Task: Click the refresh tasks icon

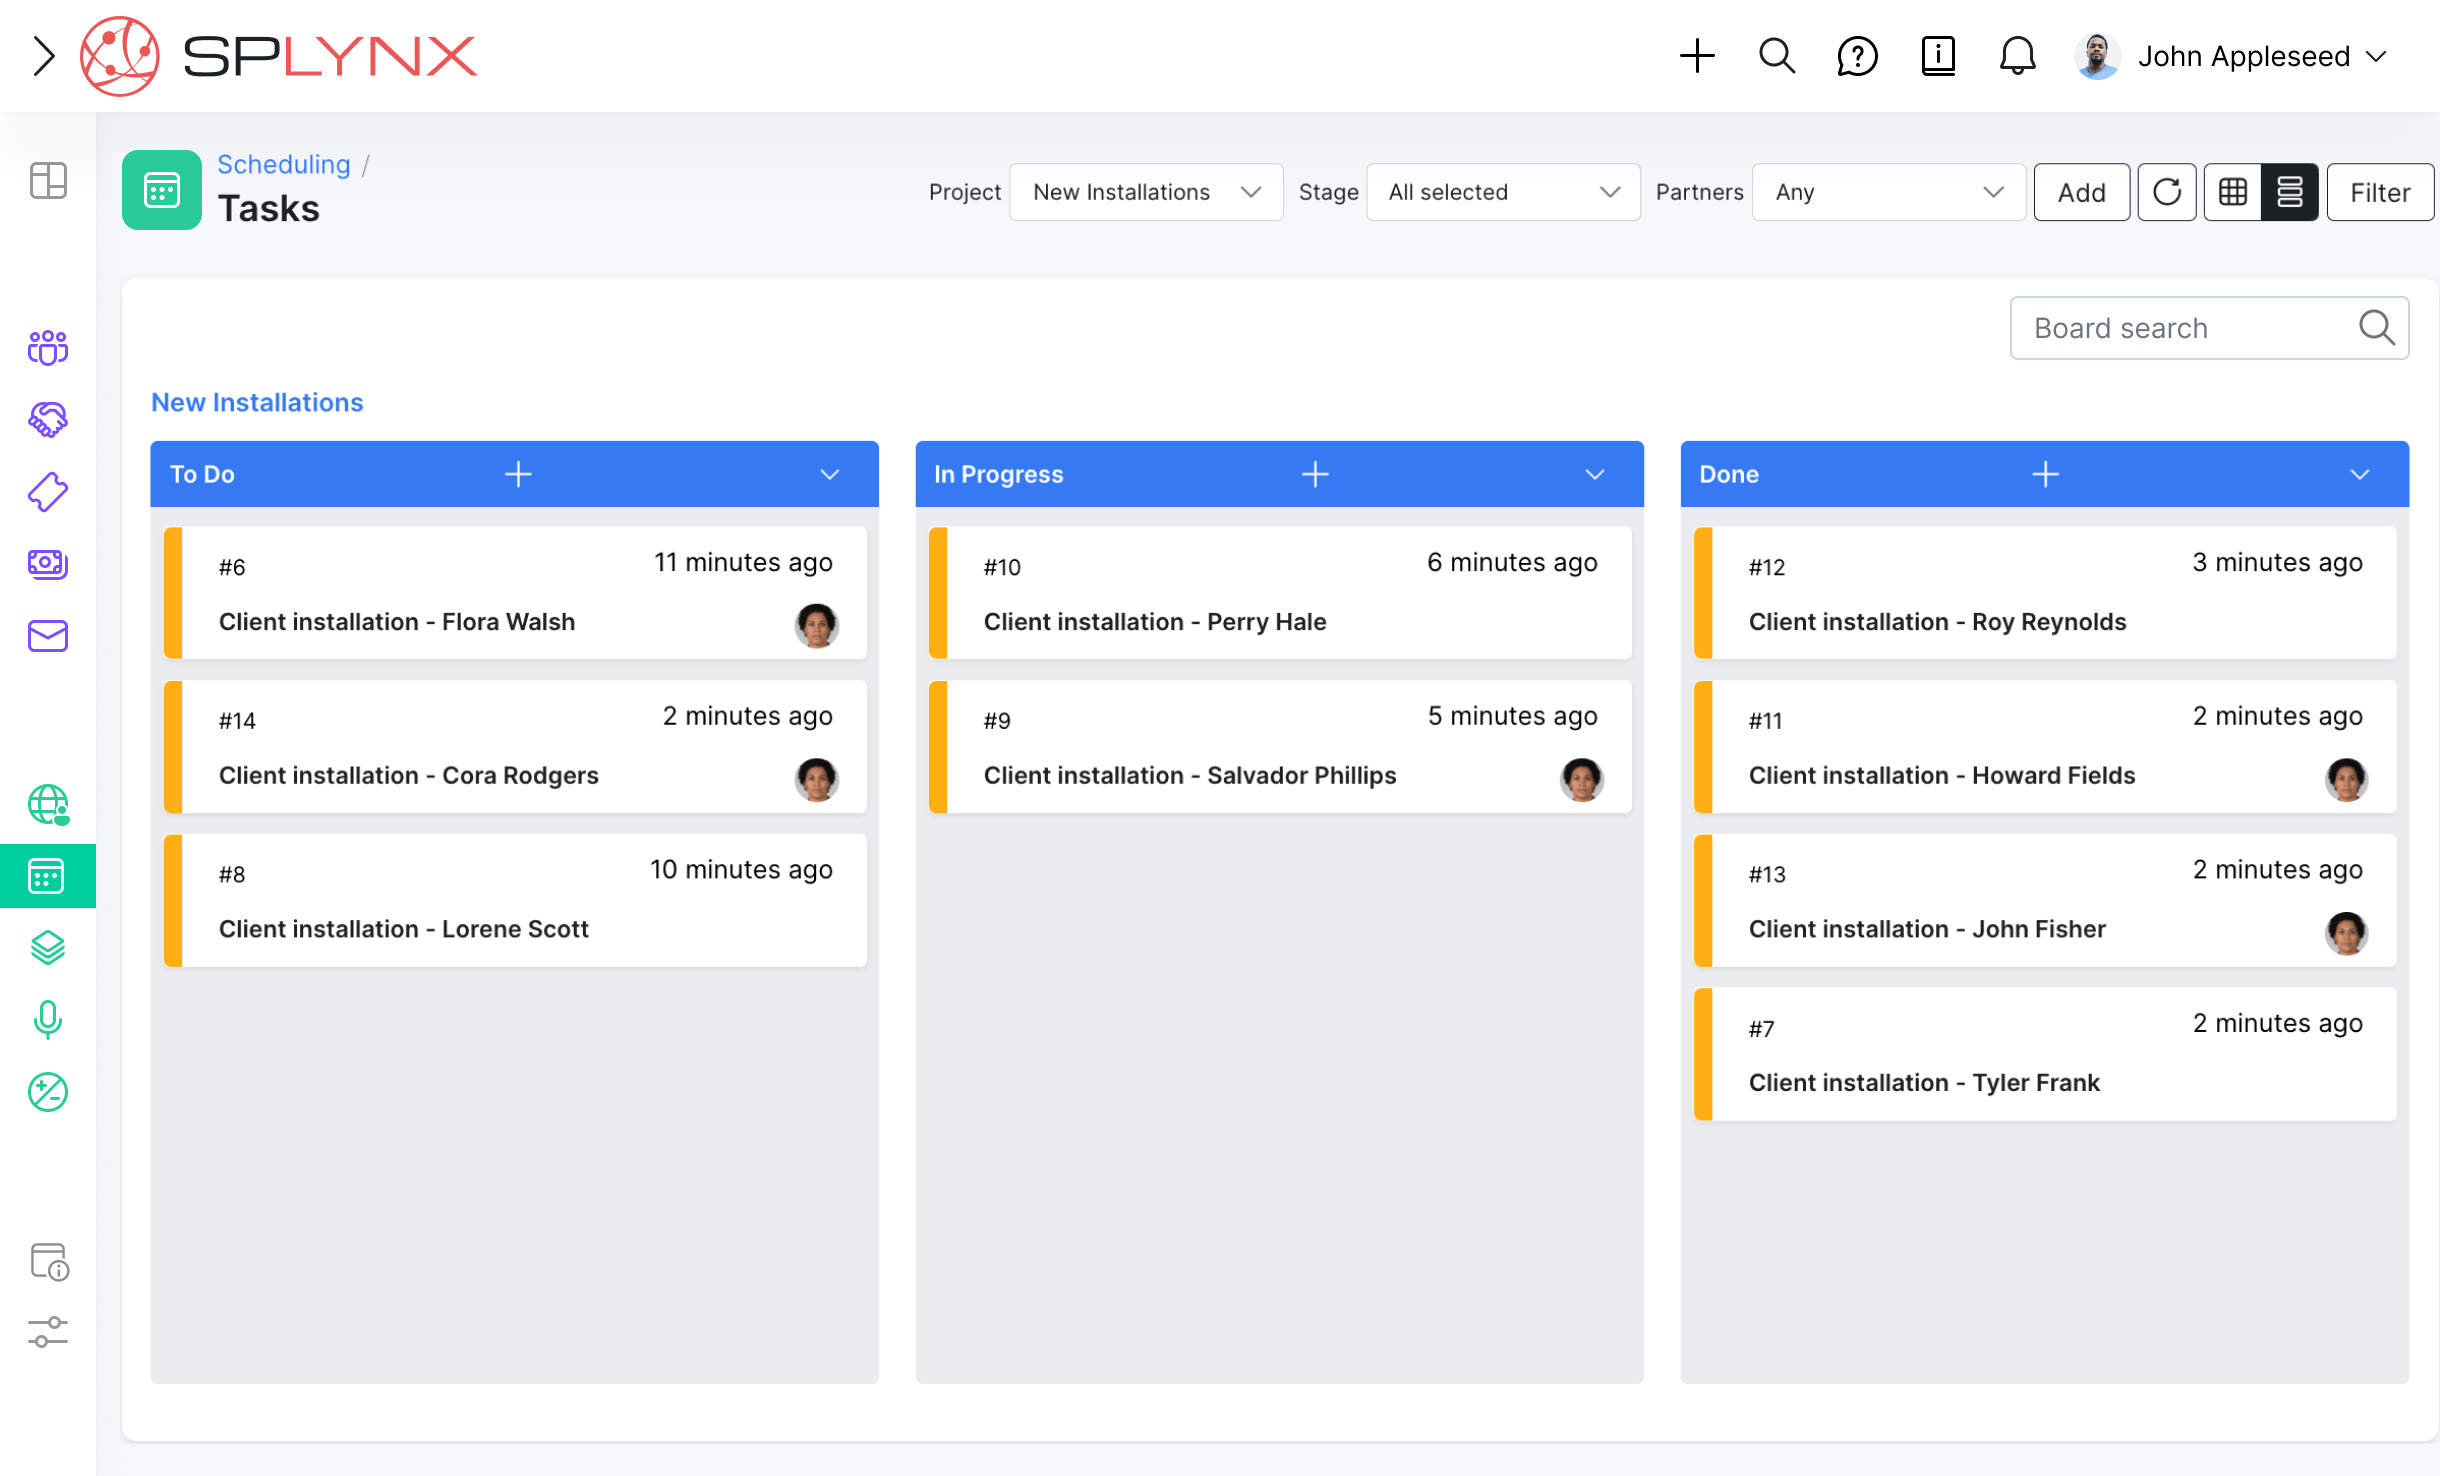Action: (2166, 192)
